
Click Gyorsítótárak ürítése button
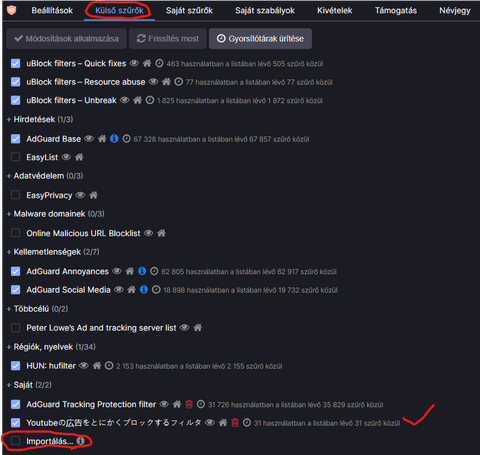[260, 39]
